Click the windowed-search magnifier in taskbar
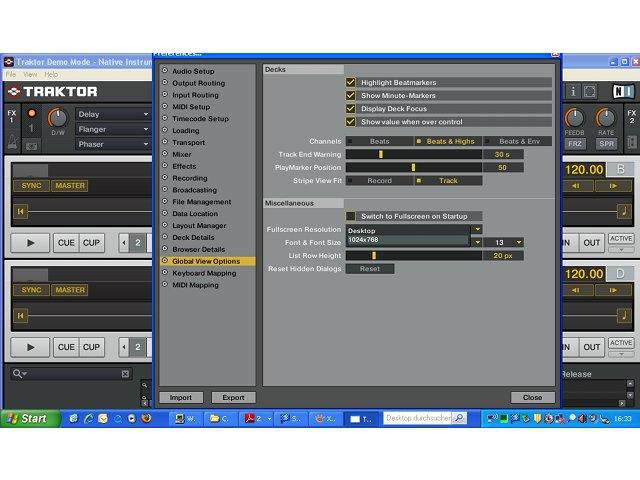Screen dimensions: 640x480 (459, 418)
